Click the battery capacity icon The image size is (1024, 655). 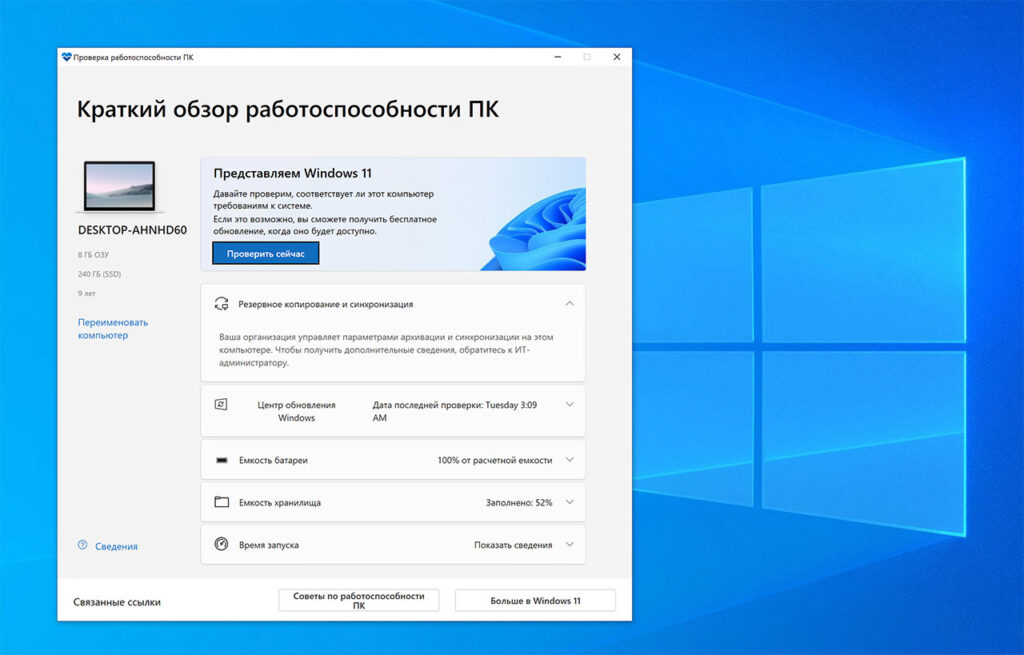221,460
